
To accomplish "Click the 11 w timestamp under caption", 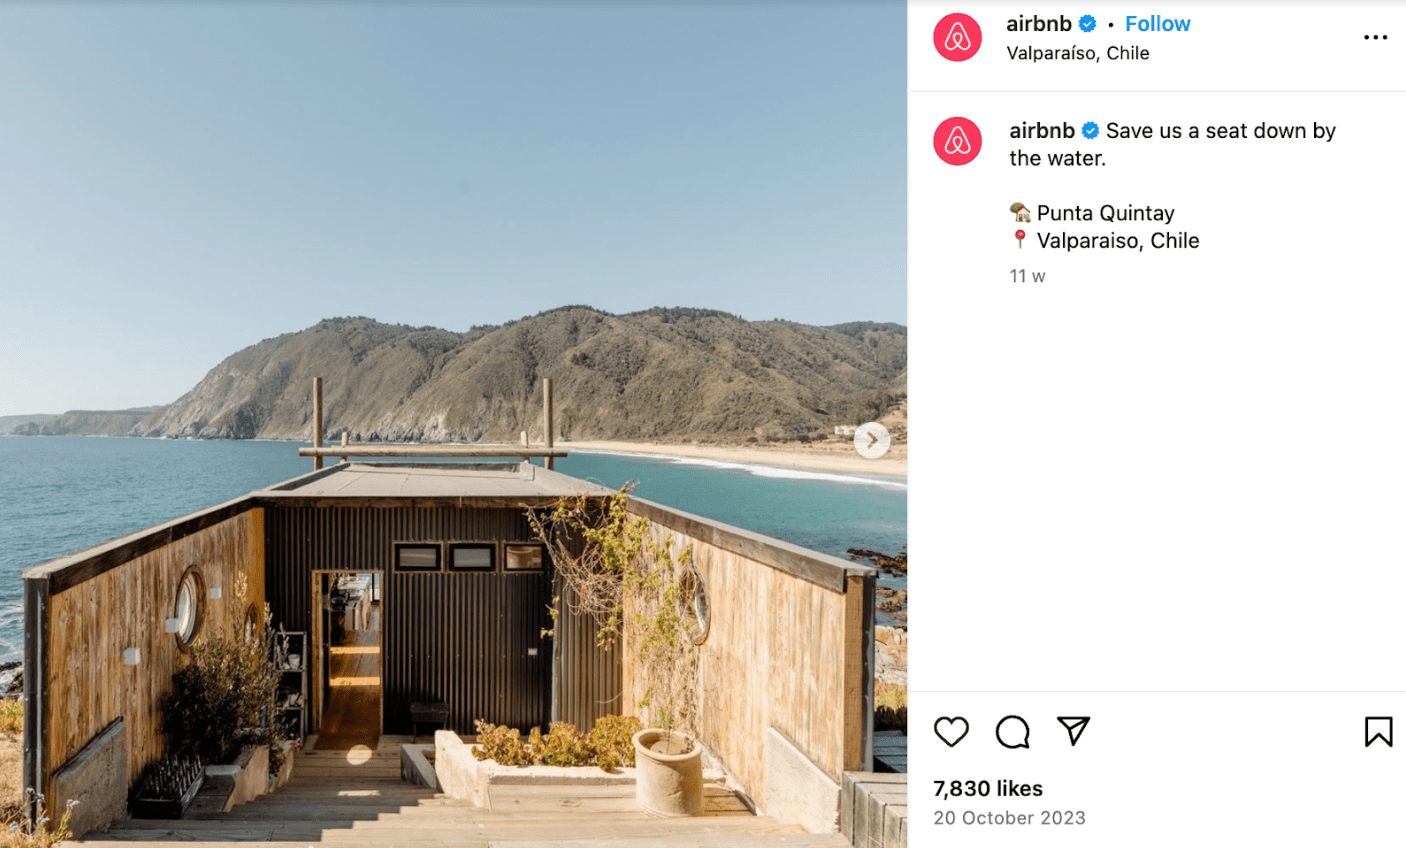I will (1027, 276).
